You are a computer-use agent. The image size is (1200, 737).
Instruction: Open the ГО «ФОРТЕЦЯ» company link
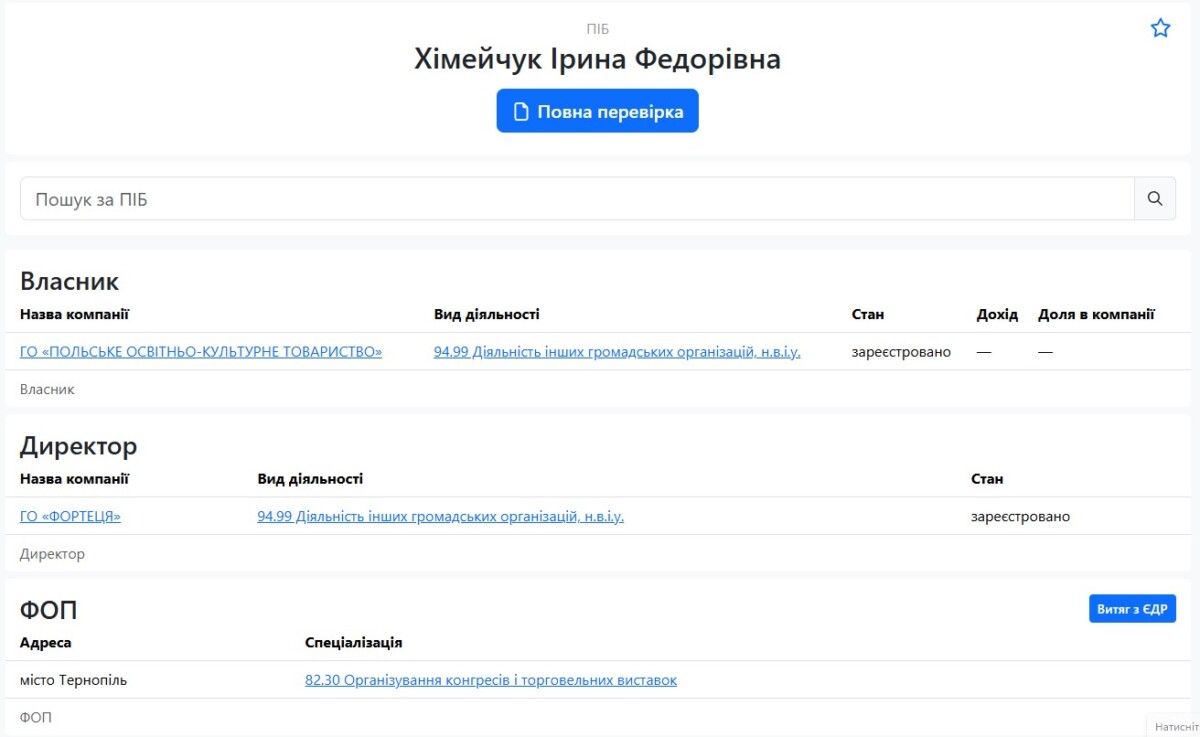point(70,517)
